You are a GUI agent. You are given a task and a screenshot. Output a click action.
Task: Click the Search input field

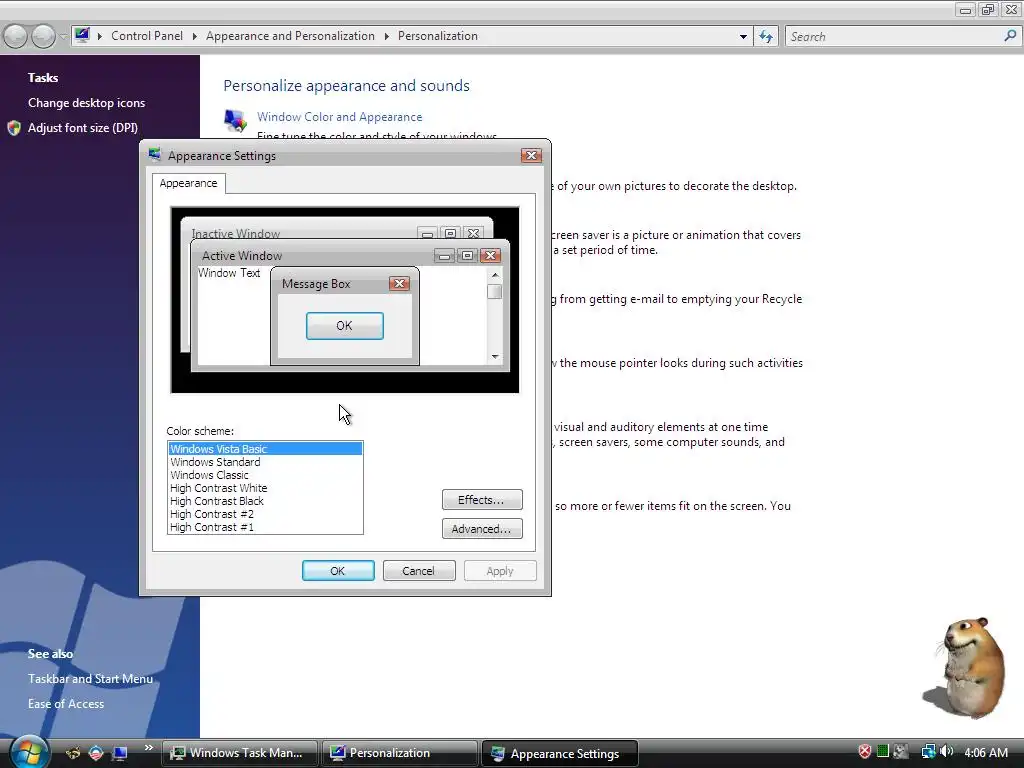coord(893,37)
